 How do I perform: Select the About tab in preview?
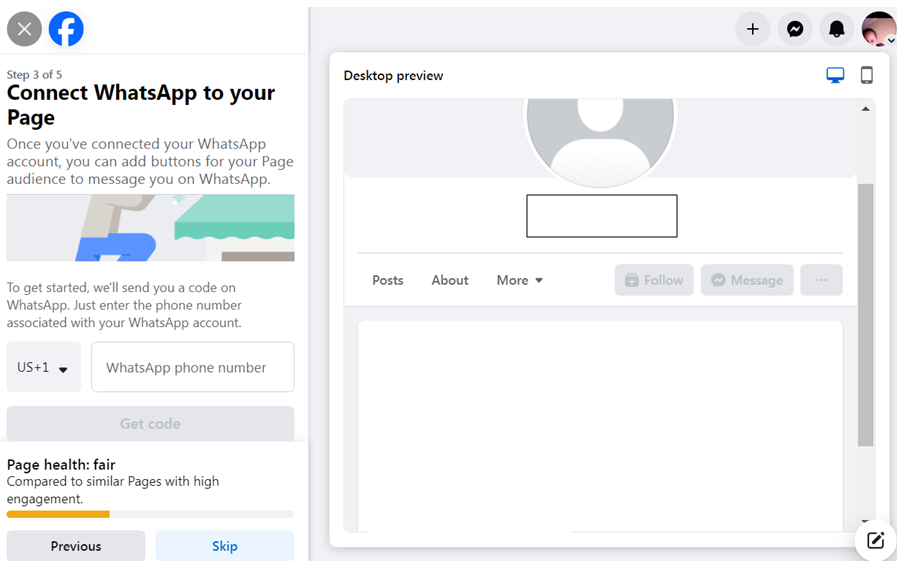pos(450,280)
